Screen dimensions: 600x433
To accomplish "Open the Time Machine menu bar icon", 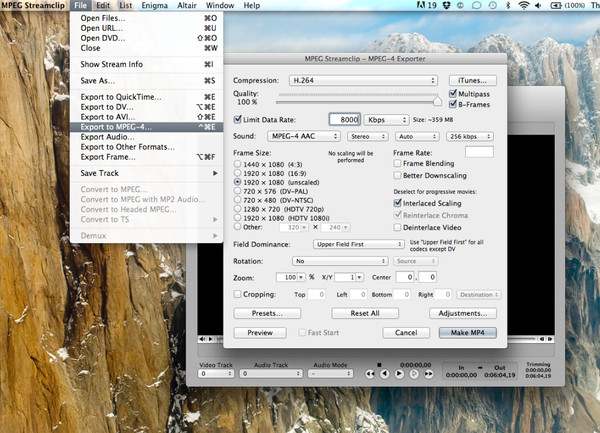I will (x=492, y=5).
